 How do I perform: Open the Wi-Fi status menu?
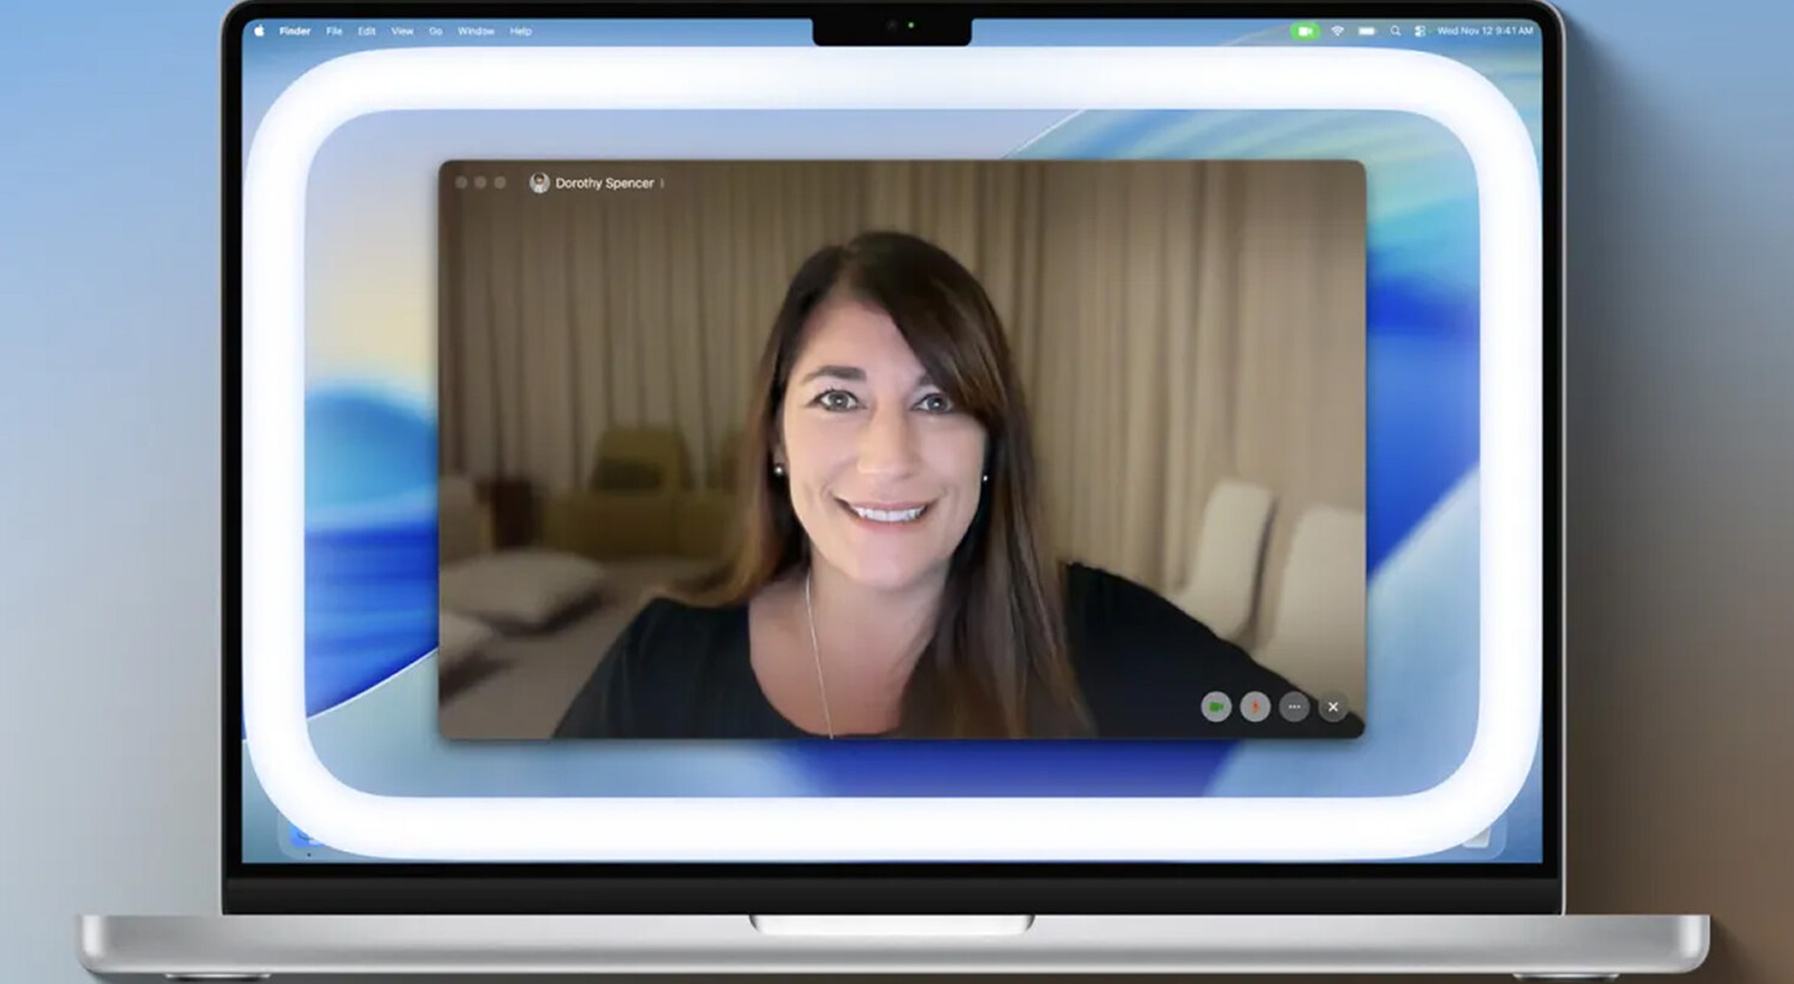pyautogui.click(x=1338, y=31)
